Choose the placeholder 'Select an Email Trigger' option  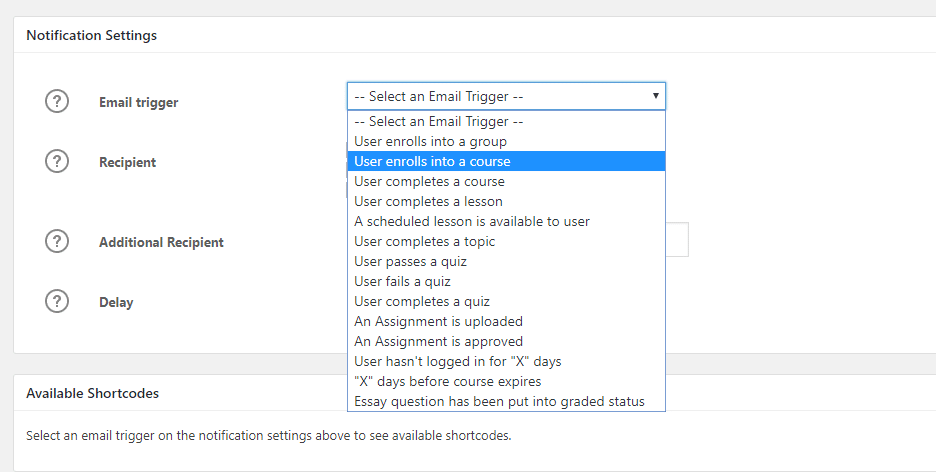pyautogui.click(x=439, y=122)
